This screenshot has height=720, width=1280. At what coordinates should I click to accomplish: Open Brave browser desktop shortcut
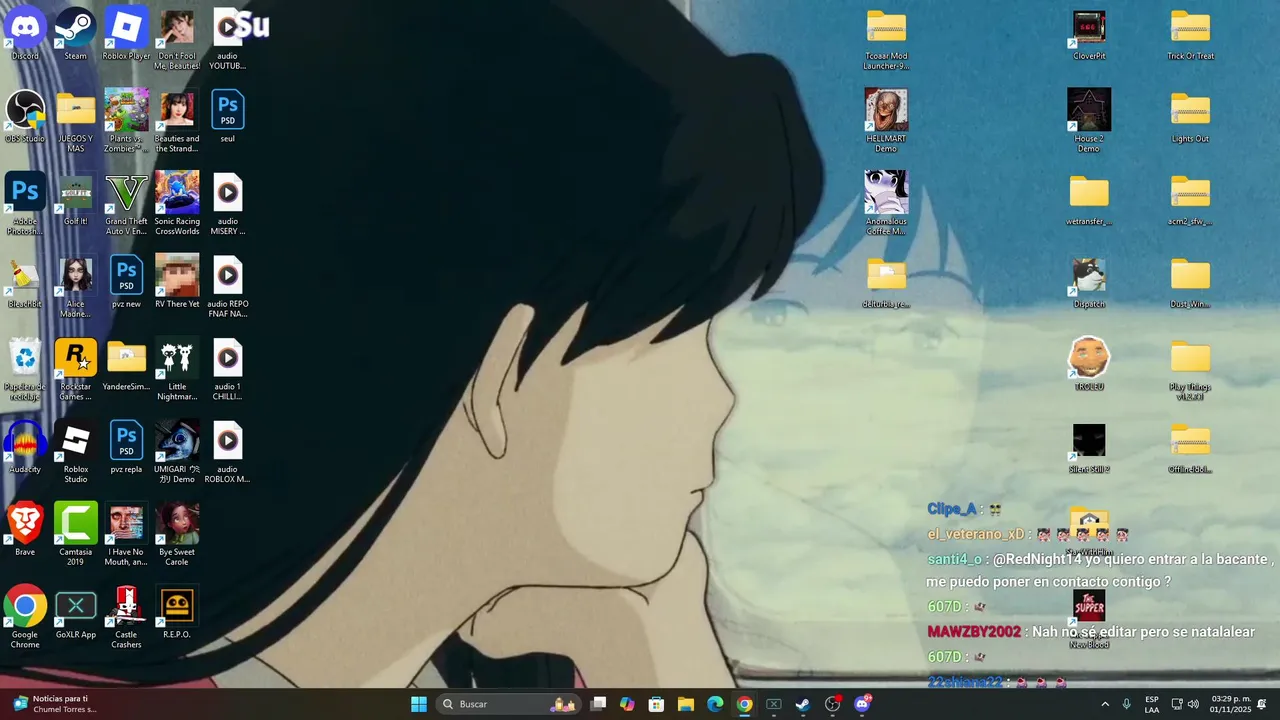(25, 530)
